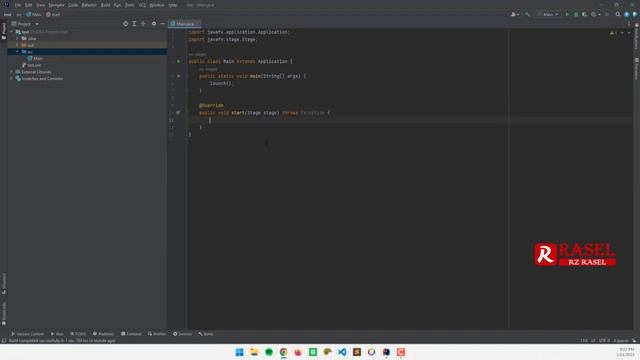
Task: Click the Debug bug icon in toolbar
Action: tap(576, 14)
